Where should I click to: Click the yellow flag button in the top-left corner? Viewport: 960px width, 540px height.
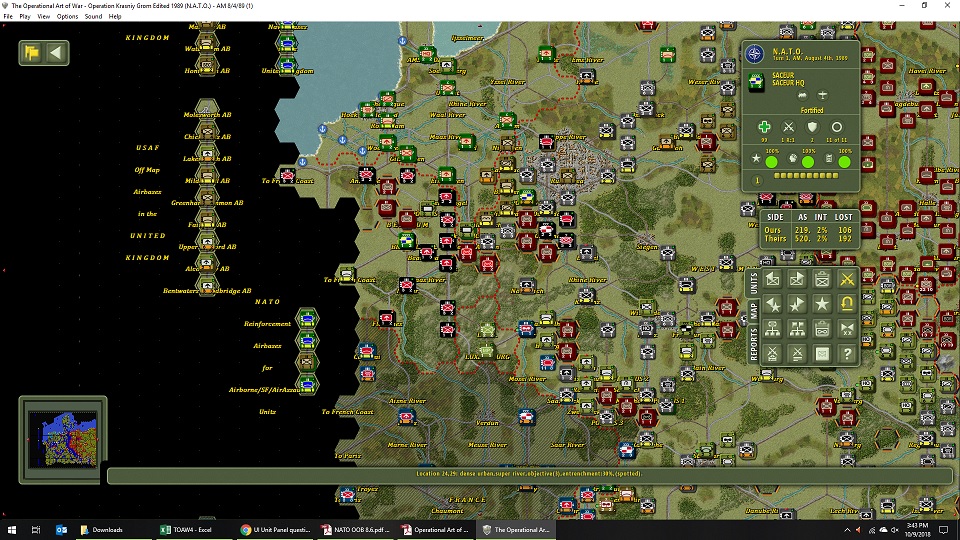click(x=32, y=53)
